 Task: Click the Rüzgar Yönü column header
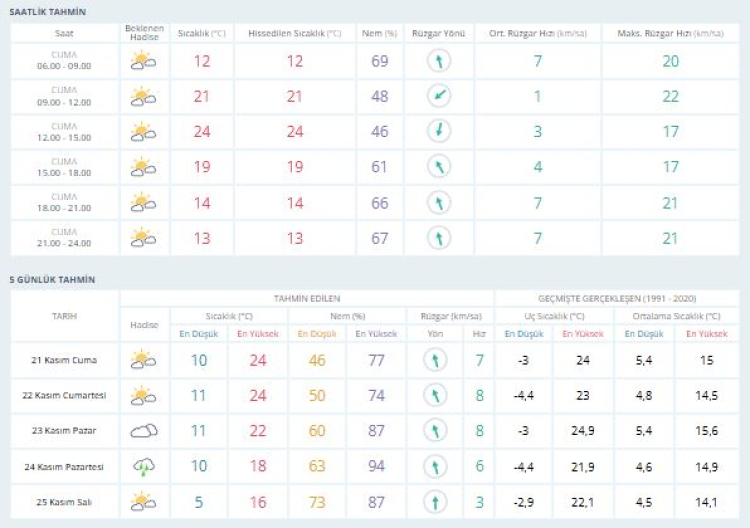tap(436, 33)
